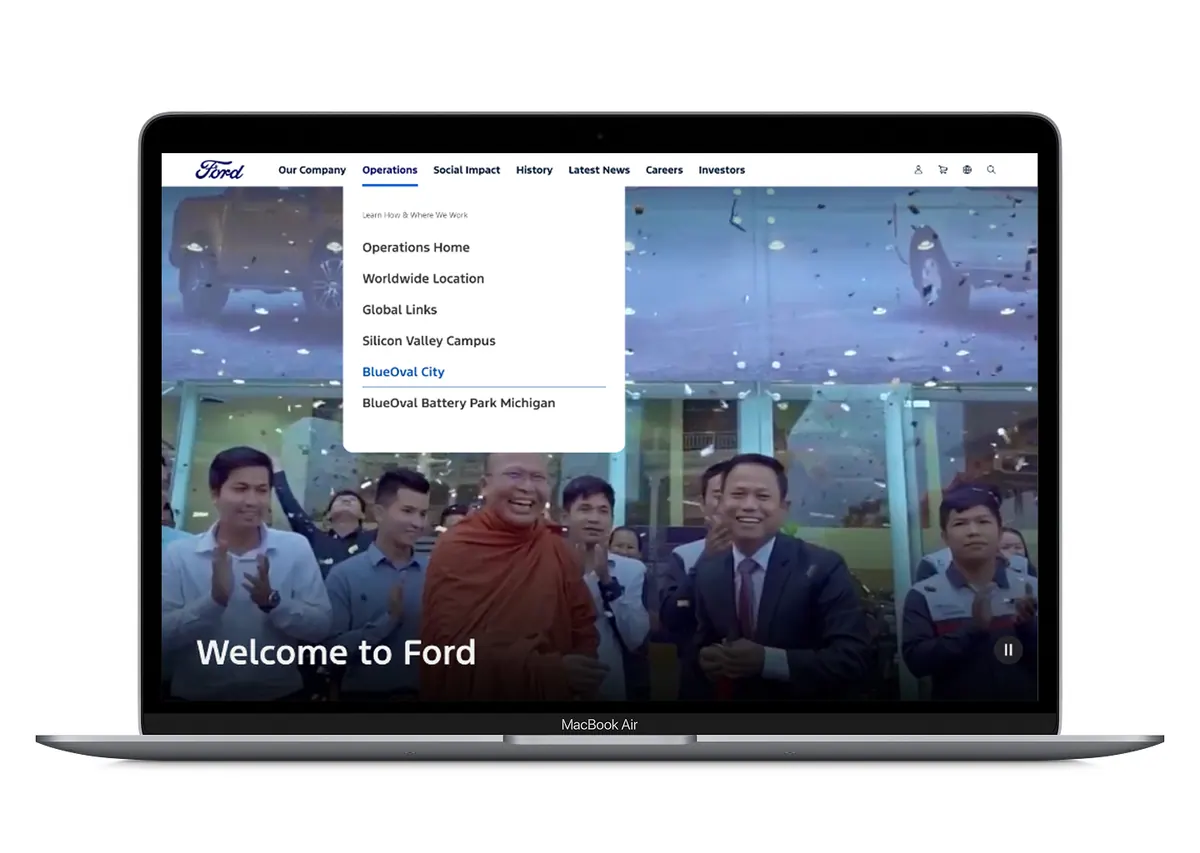1200x853 pixels.
Task: Click Learn How & Where We Work text
Action: coord(415,215)
